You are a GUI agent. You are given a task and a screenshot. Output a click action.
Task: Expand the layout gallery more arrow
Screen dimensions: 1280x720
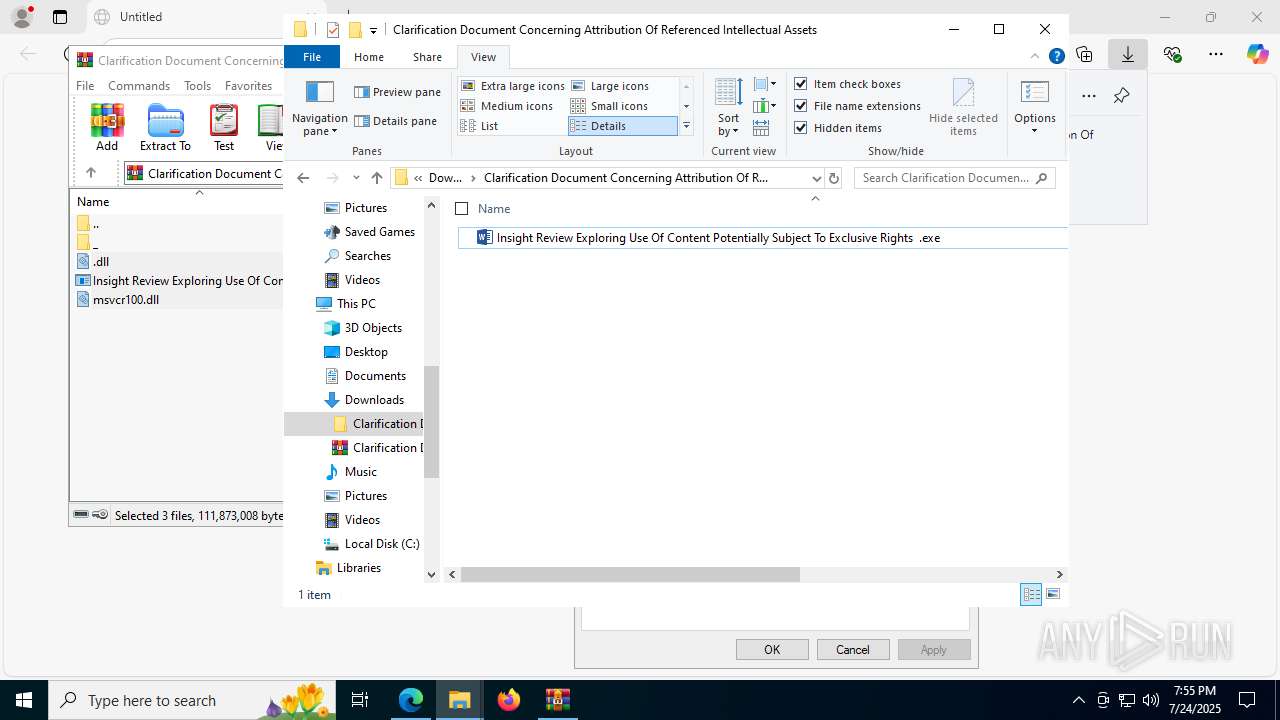point(686,126)
